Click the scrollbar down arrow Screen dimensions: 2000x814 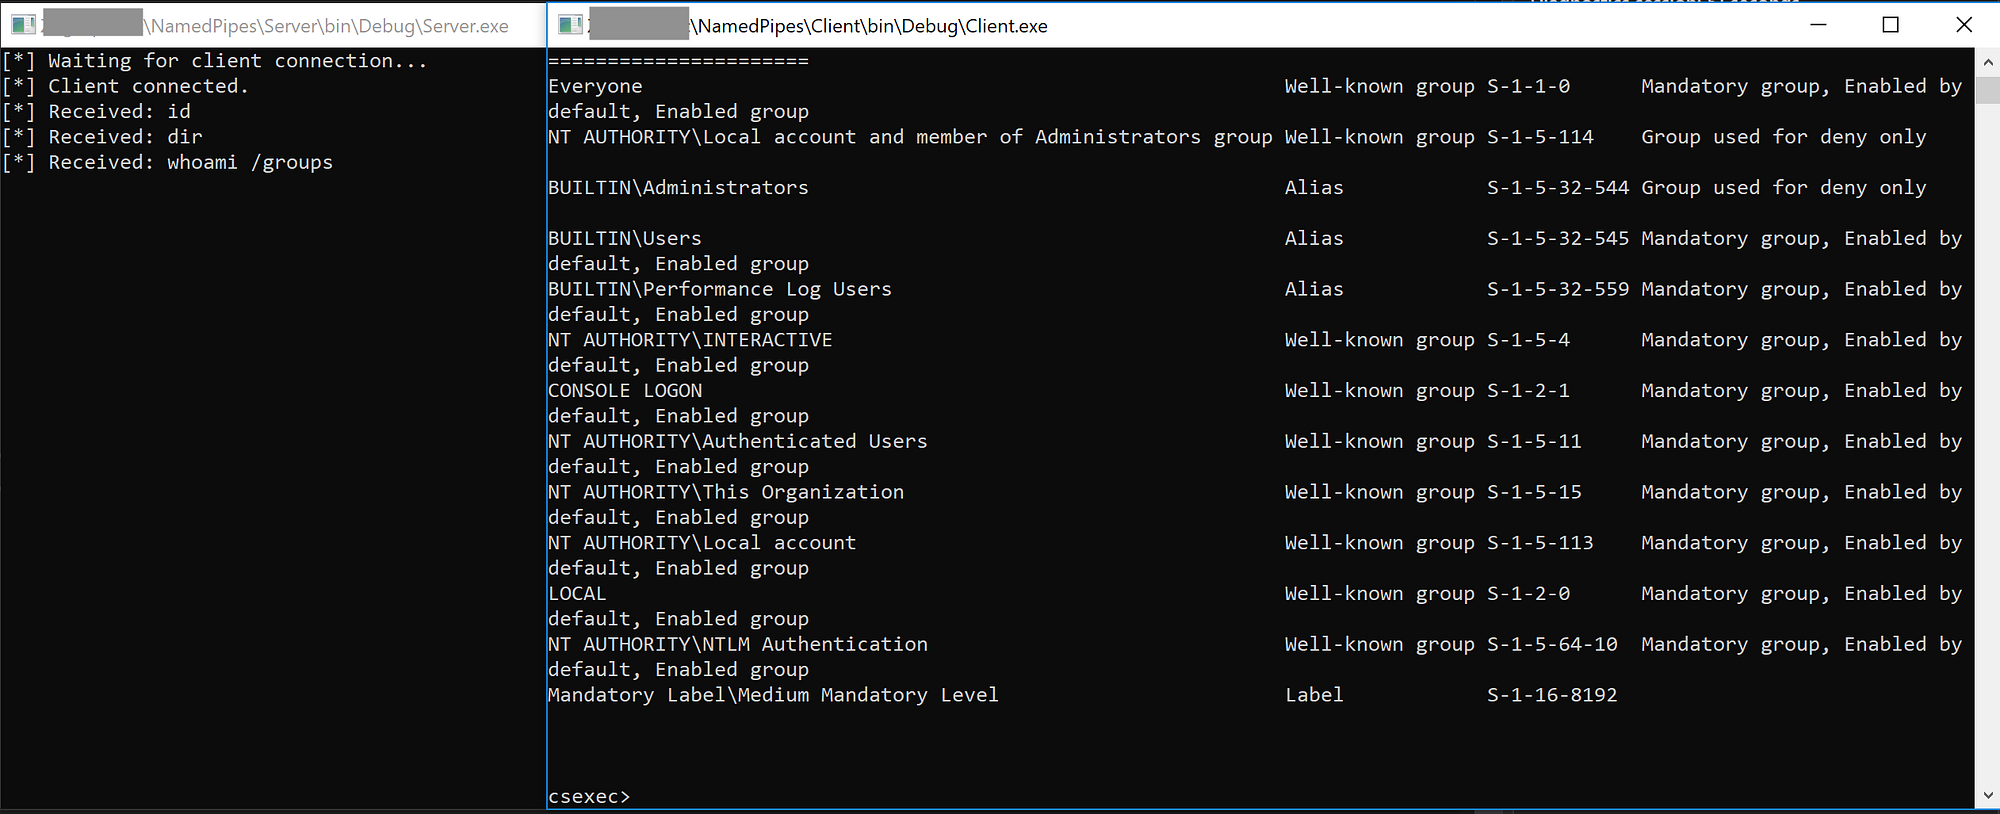[1986, 796]
